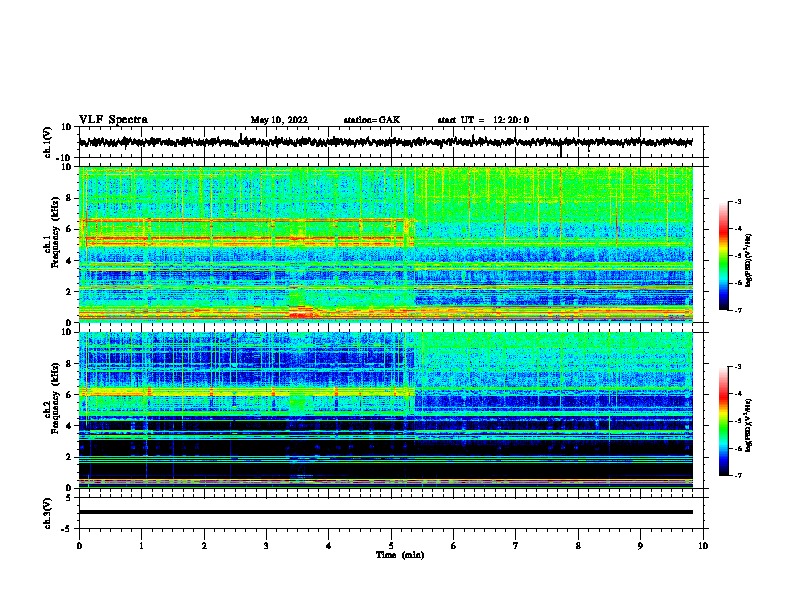Click time-axis tick label 0
792x612 pixels.
[x=79, y=546]
